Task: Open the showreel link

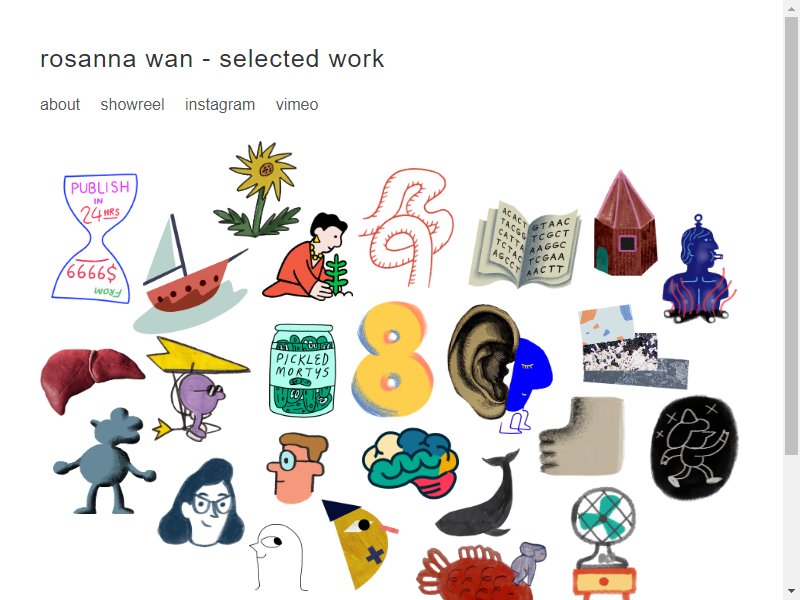Action: [x=132, y=105]
